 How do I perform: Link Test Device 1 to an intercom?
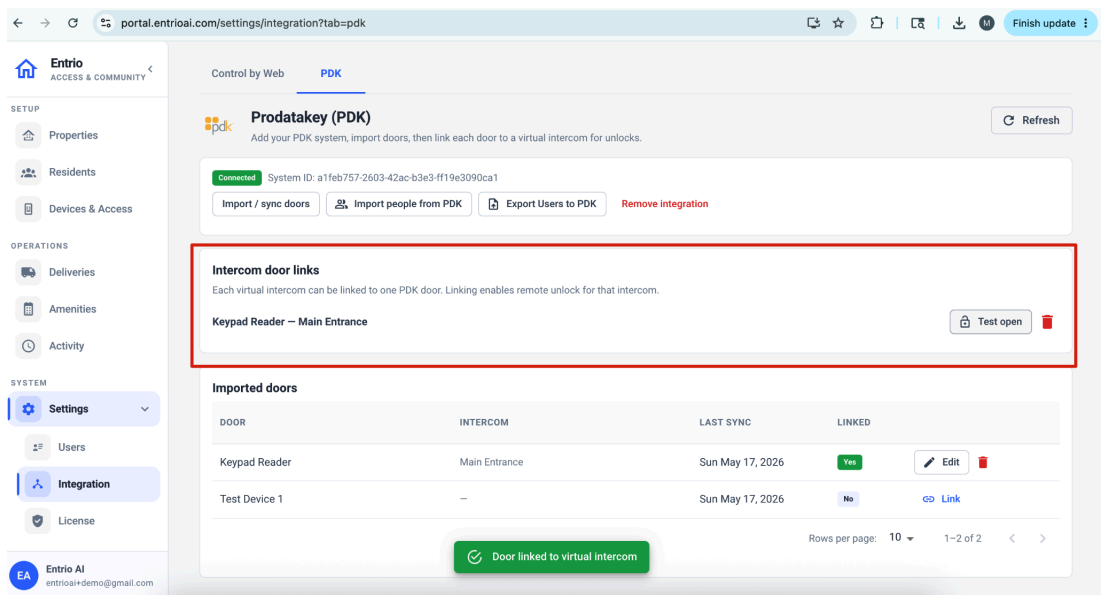point(941,499)
